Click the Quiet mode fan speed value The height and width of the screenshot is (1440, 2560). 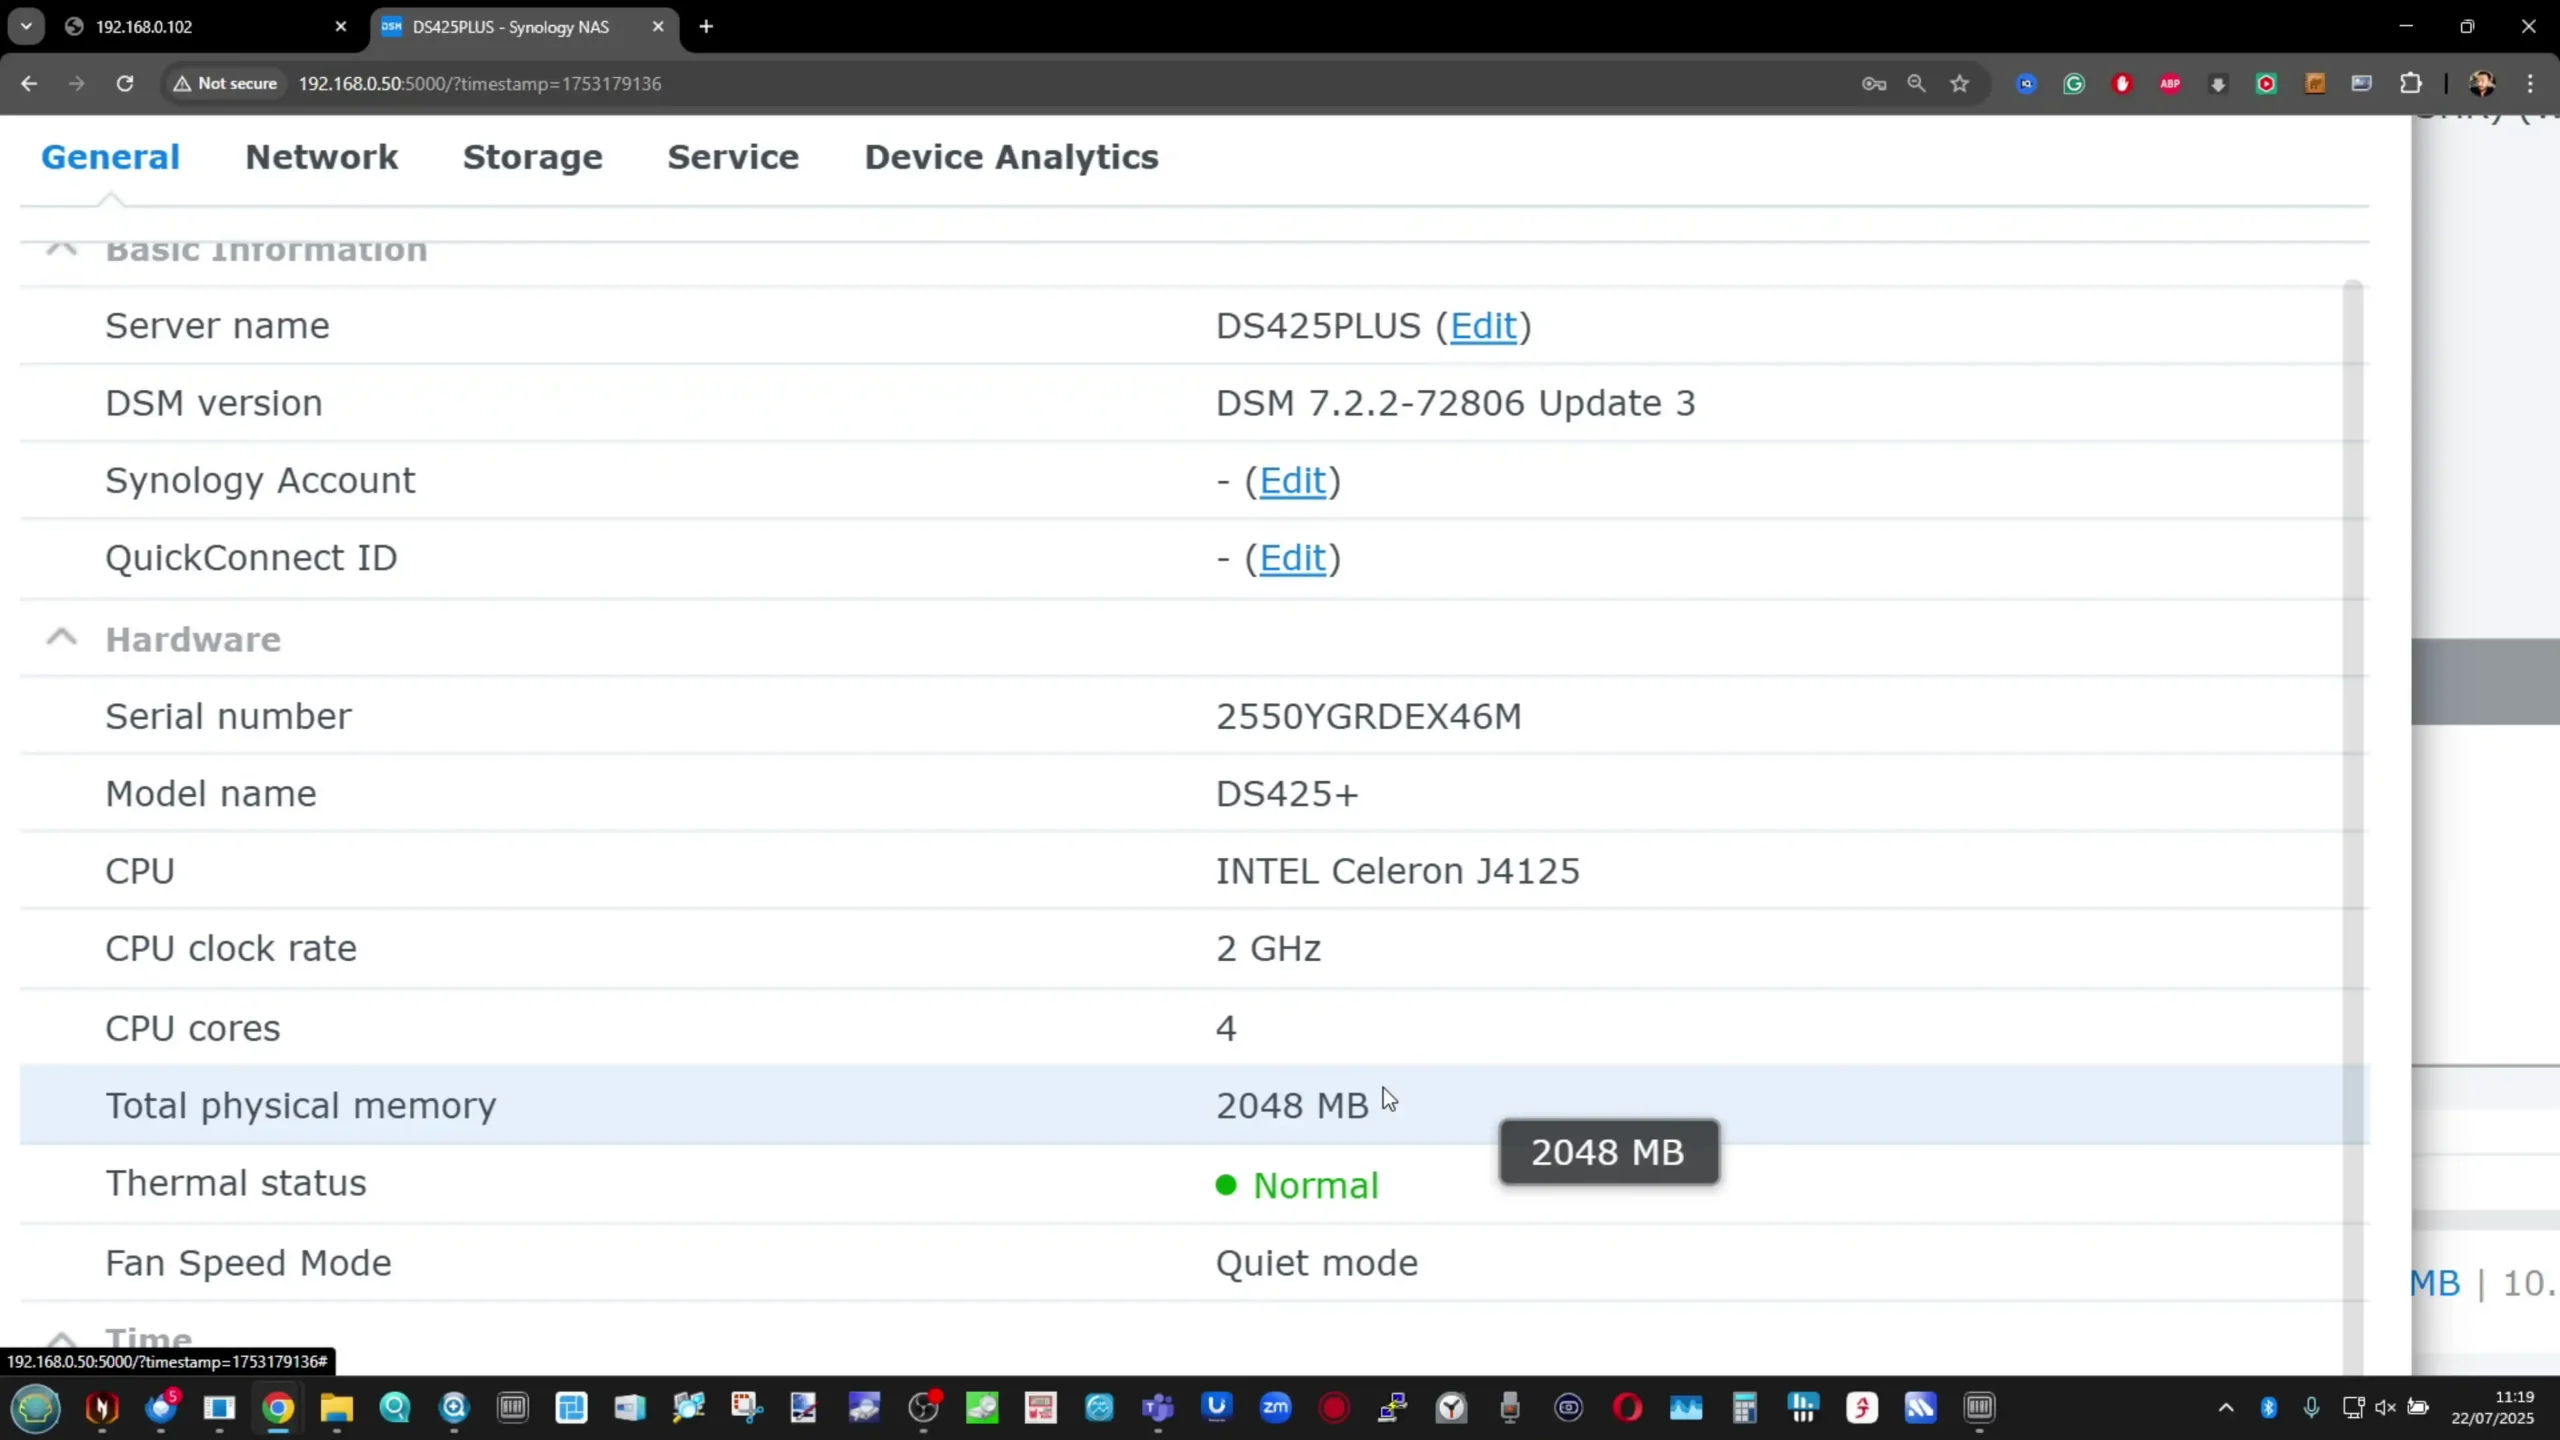pyautogui.click(x=1316, y=1263)
